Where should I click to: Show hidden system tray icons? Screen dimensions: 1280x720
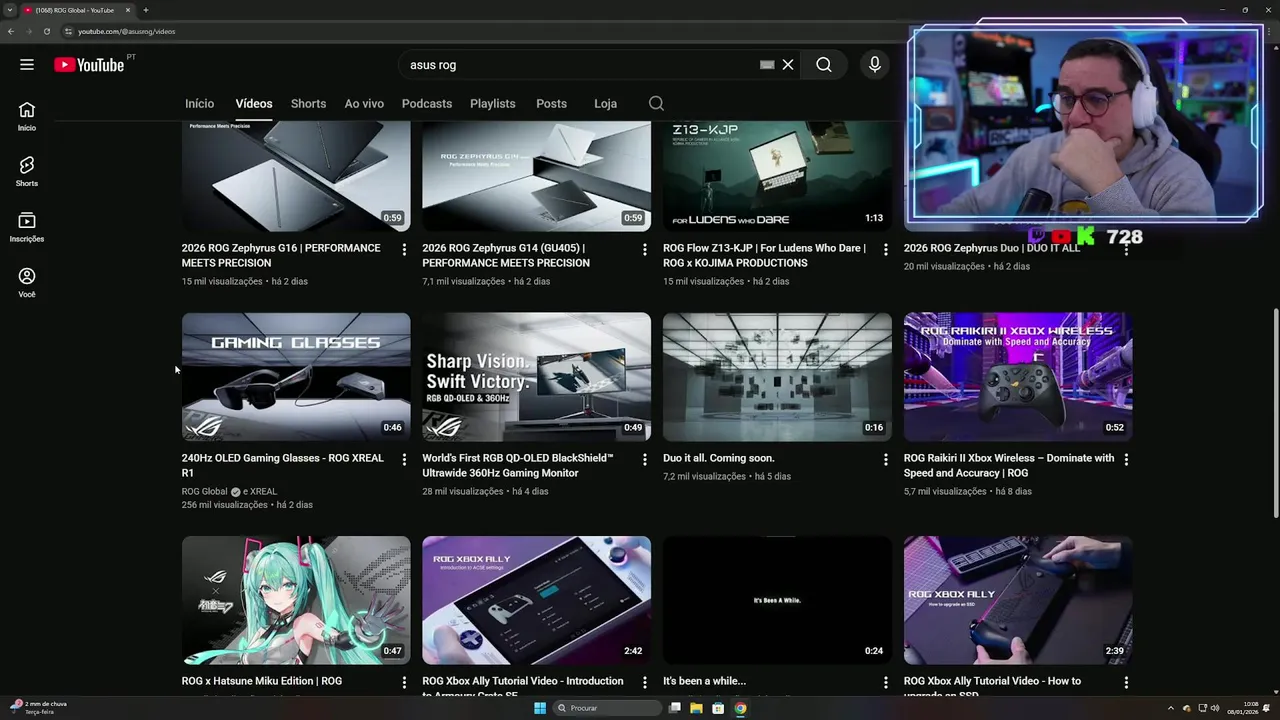point(1171,708)
